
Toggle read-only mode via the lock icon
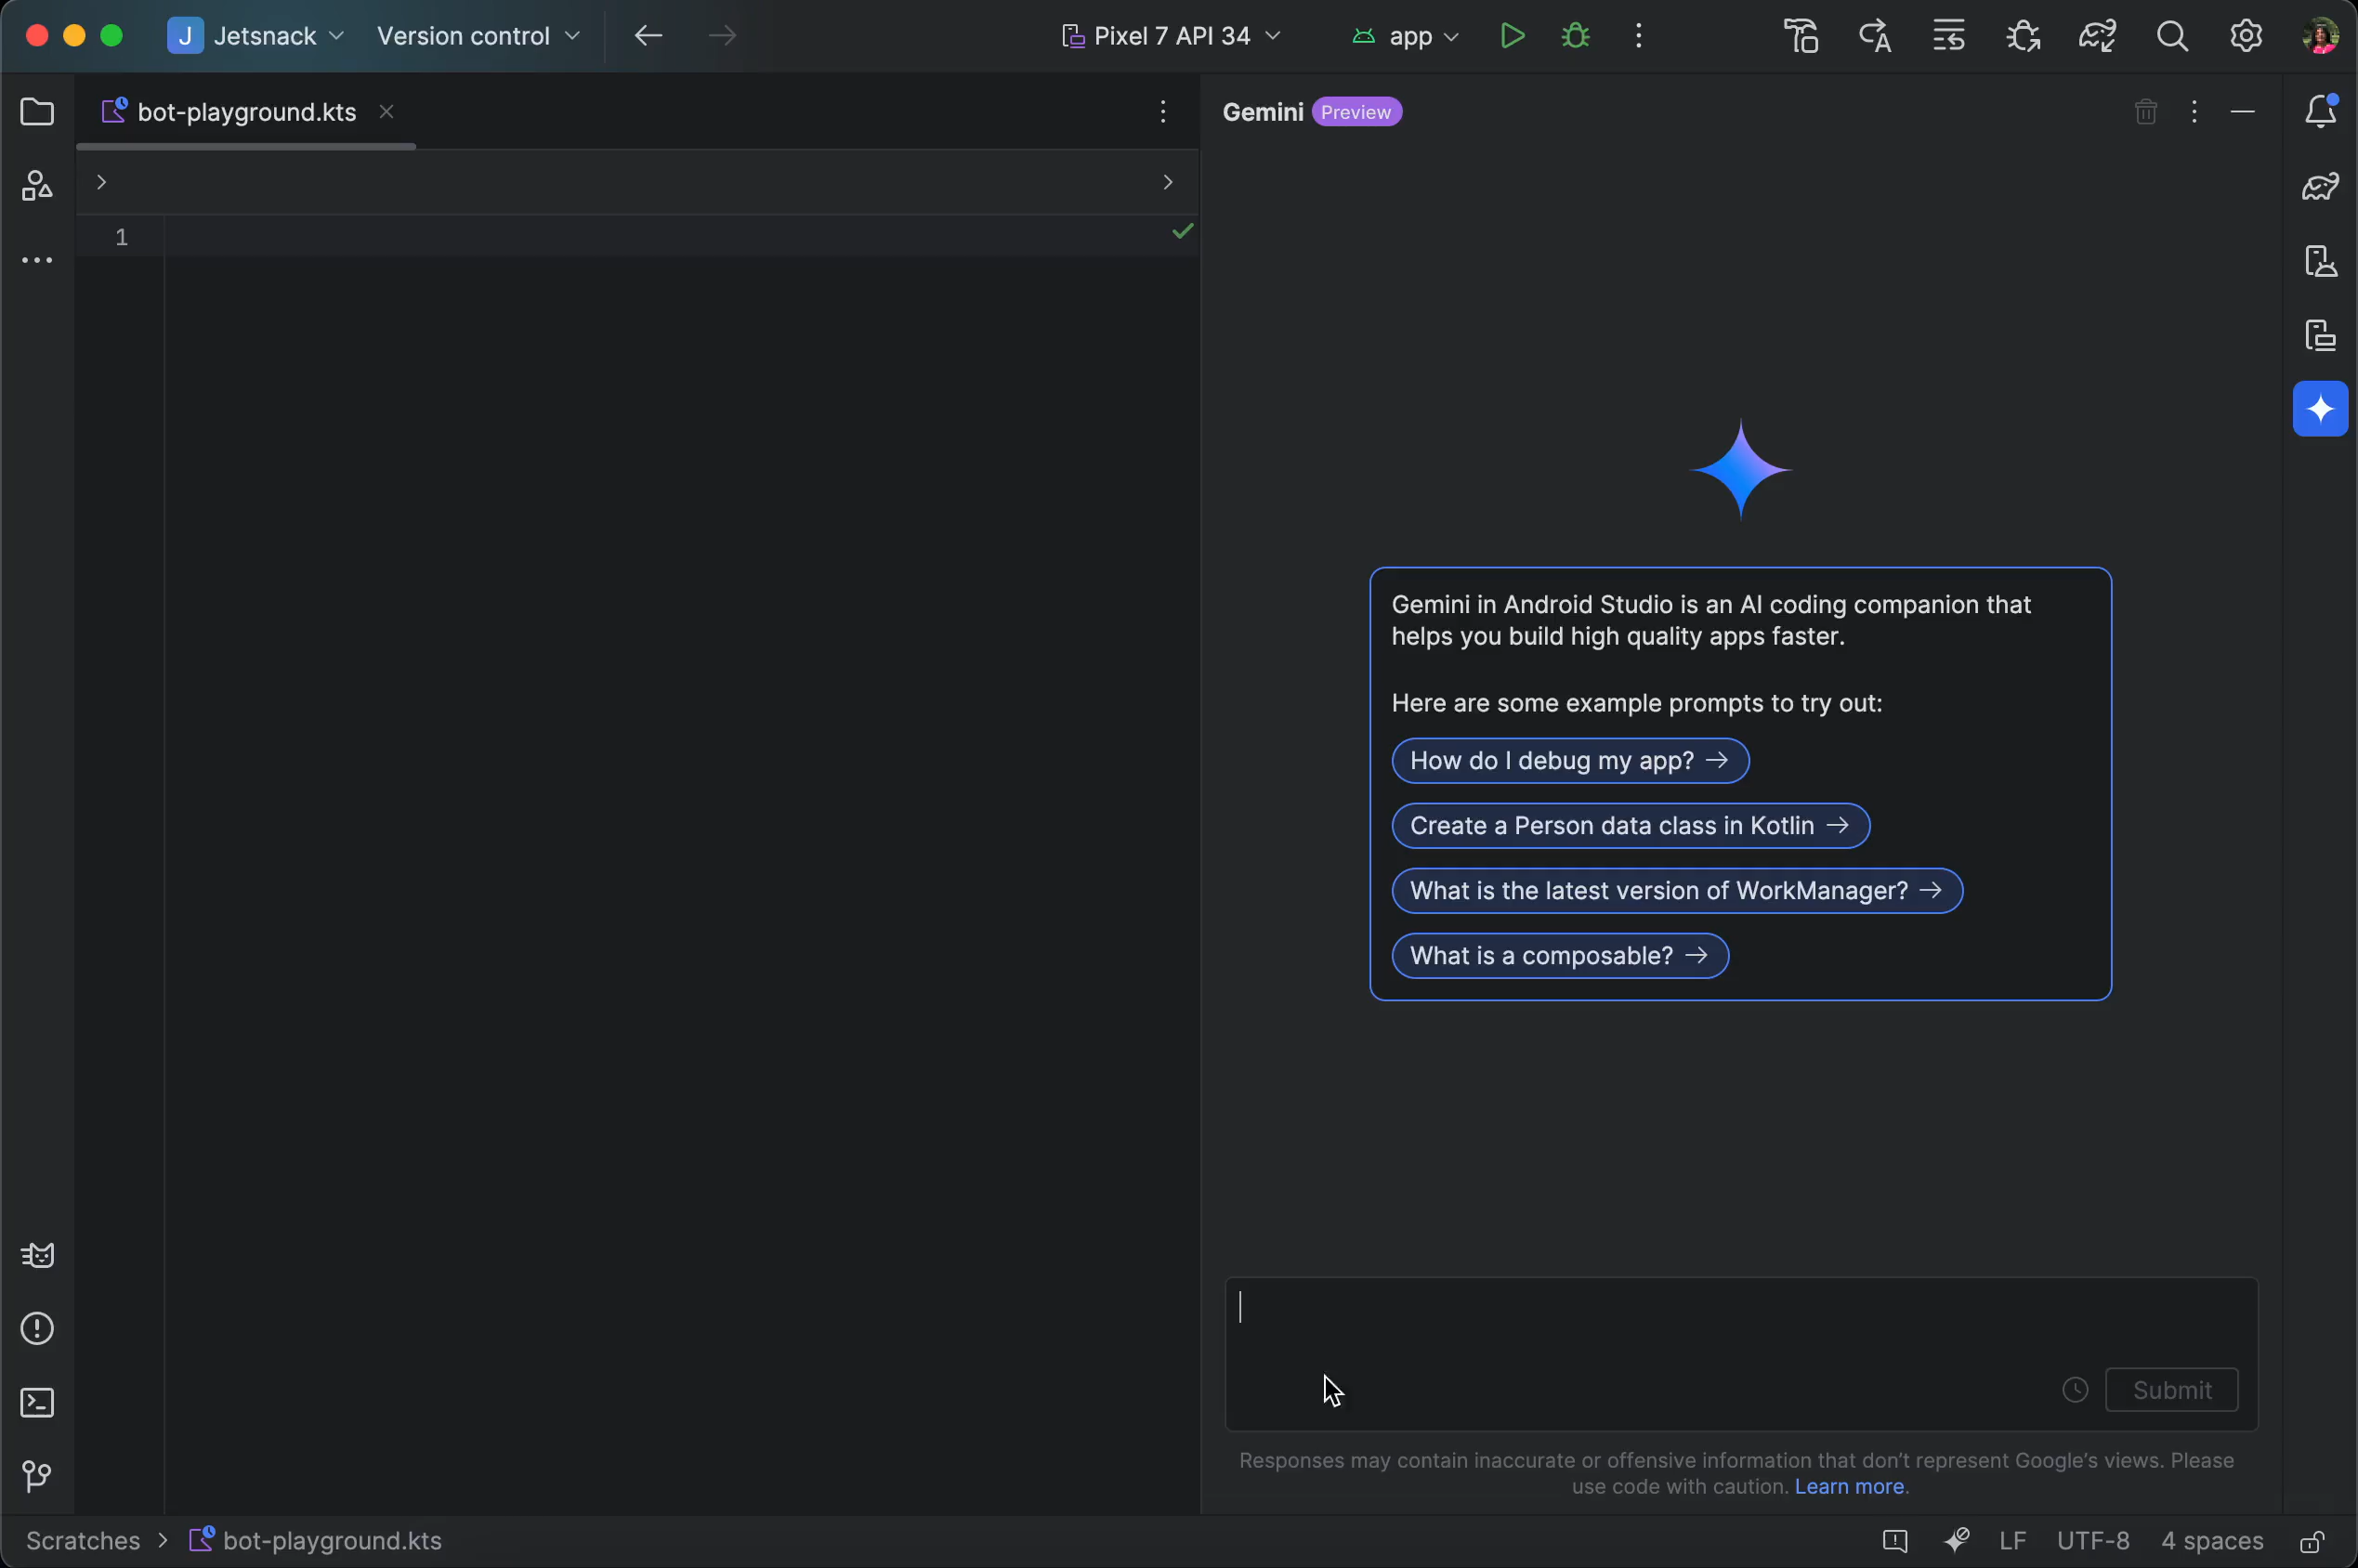[x=2314, y=1541]
